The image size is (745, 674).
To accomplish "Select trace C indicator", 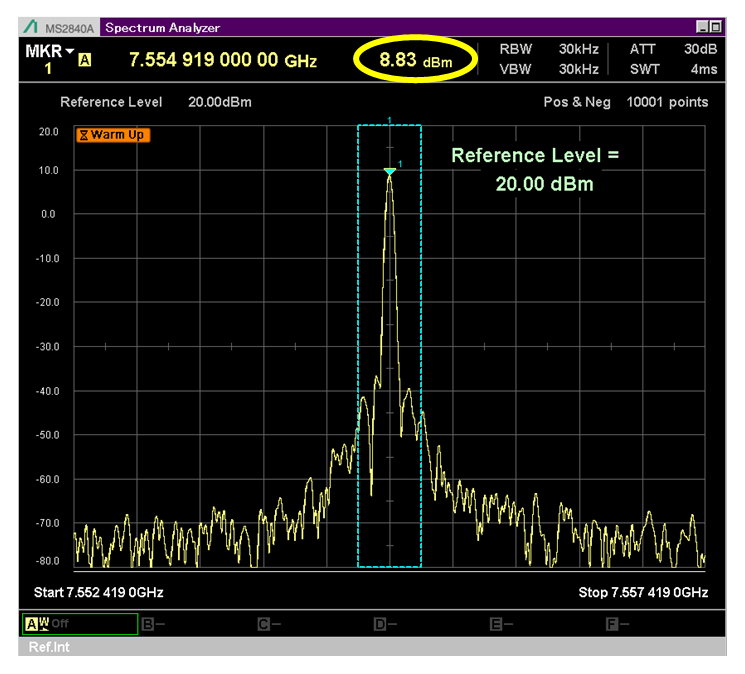I will tap(265, 624).
